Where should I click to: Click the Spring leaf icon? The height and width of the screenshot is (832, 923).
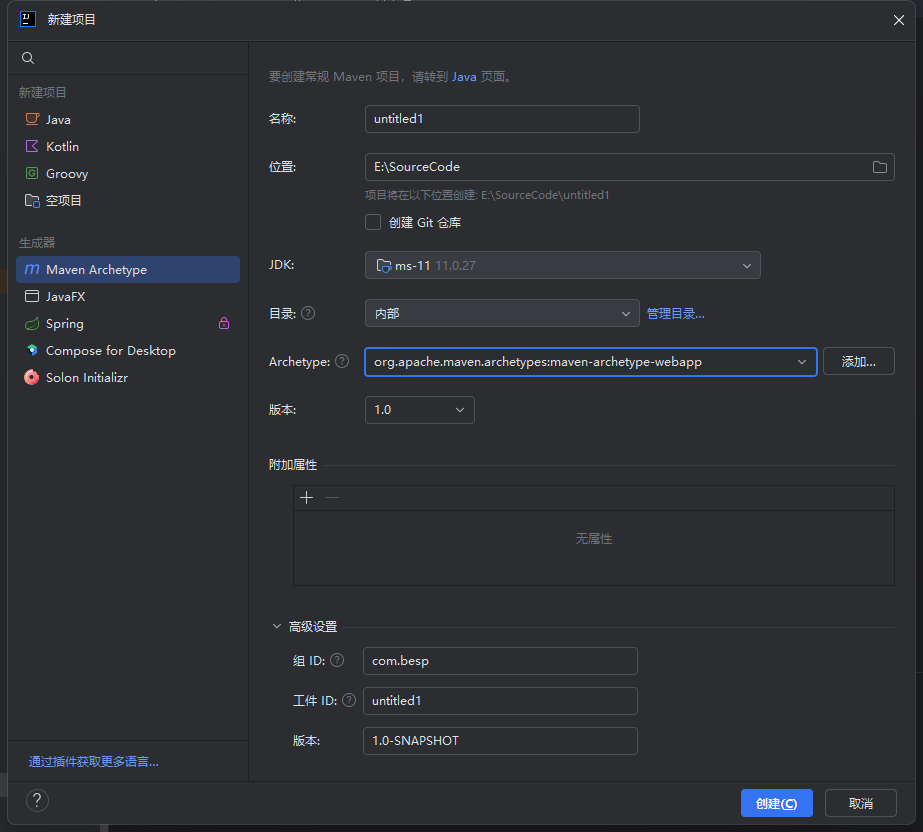32,323
